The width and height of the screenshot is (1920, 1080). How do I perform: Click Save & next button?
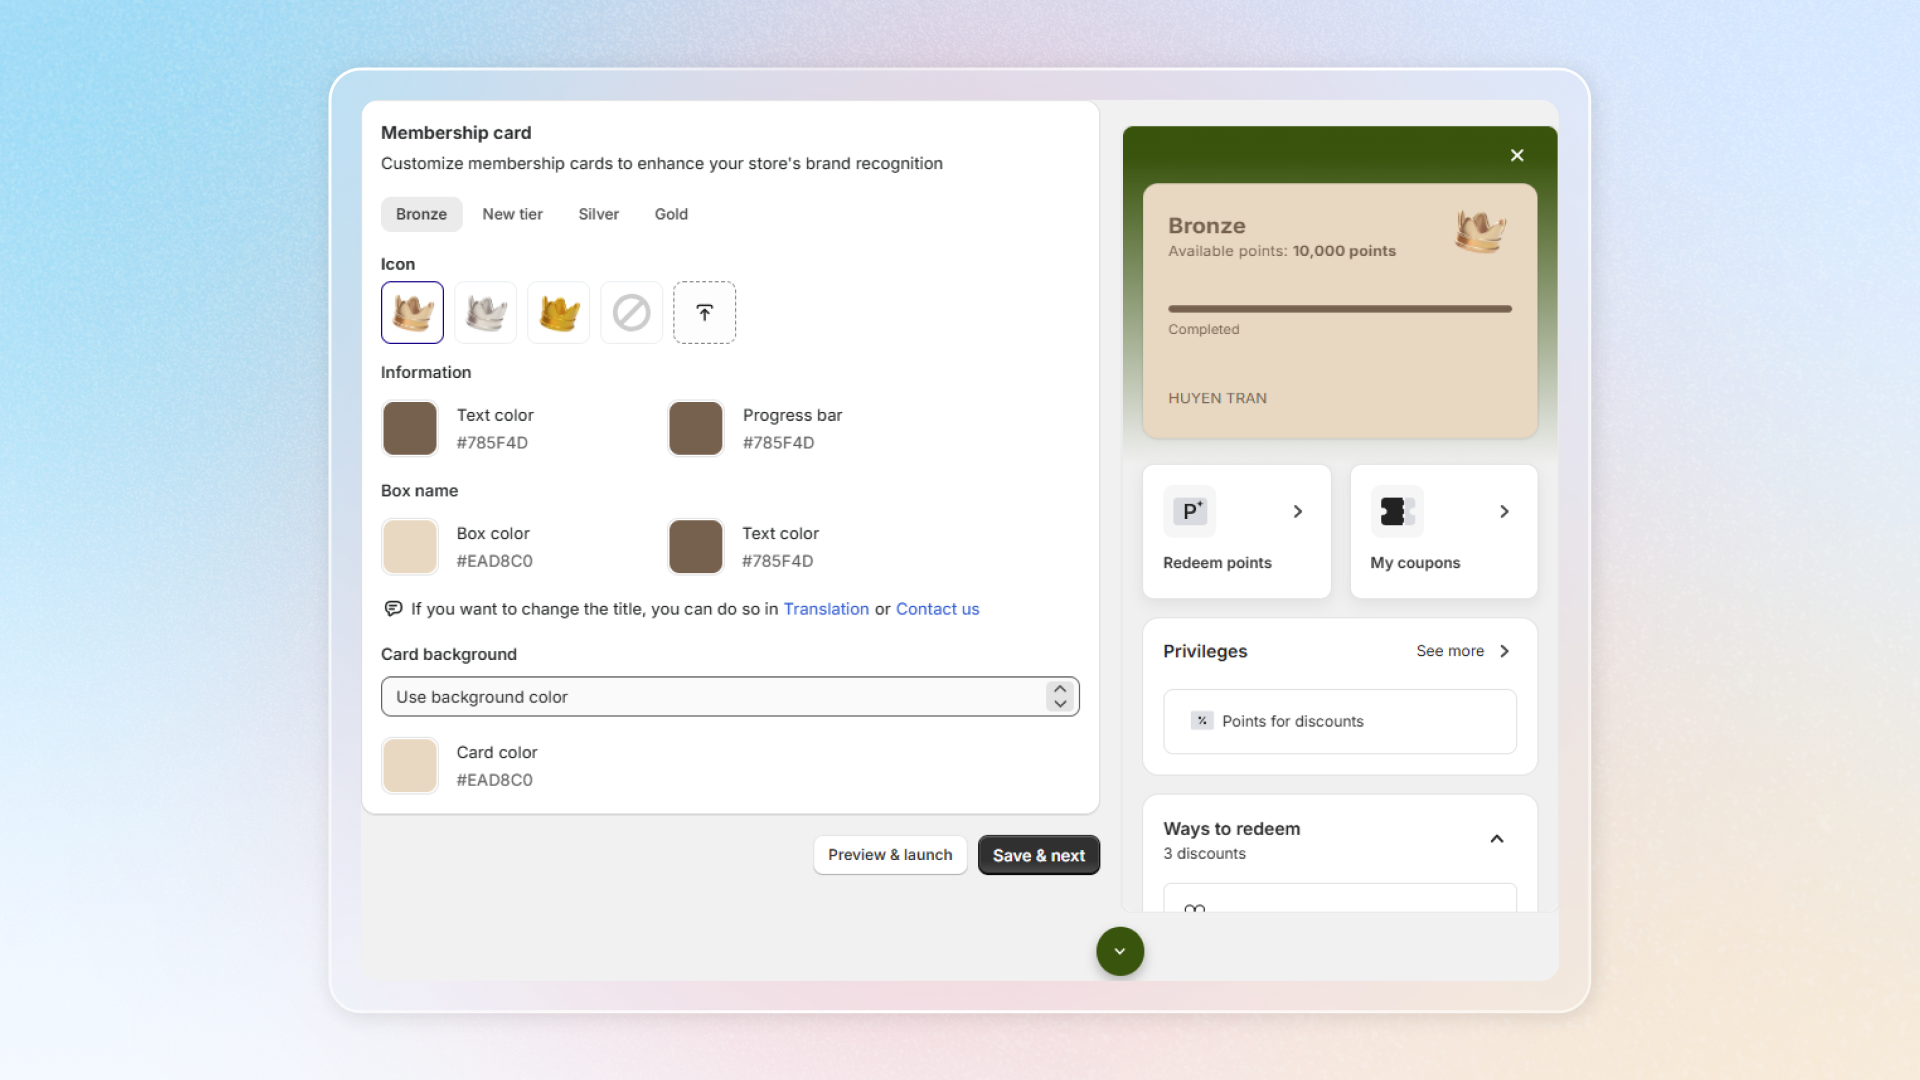1038,855
